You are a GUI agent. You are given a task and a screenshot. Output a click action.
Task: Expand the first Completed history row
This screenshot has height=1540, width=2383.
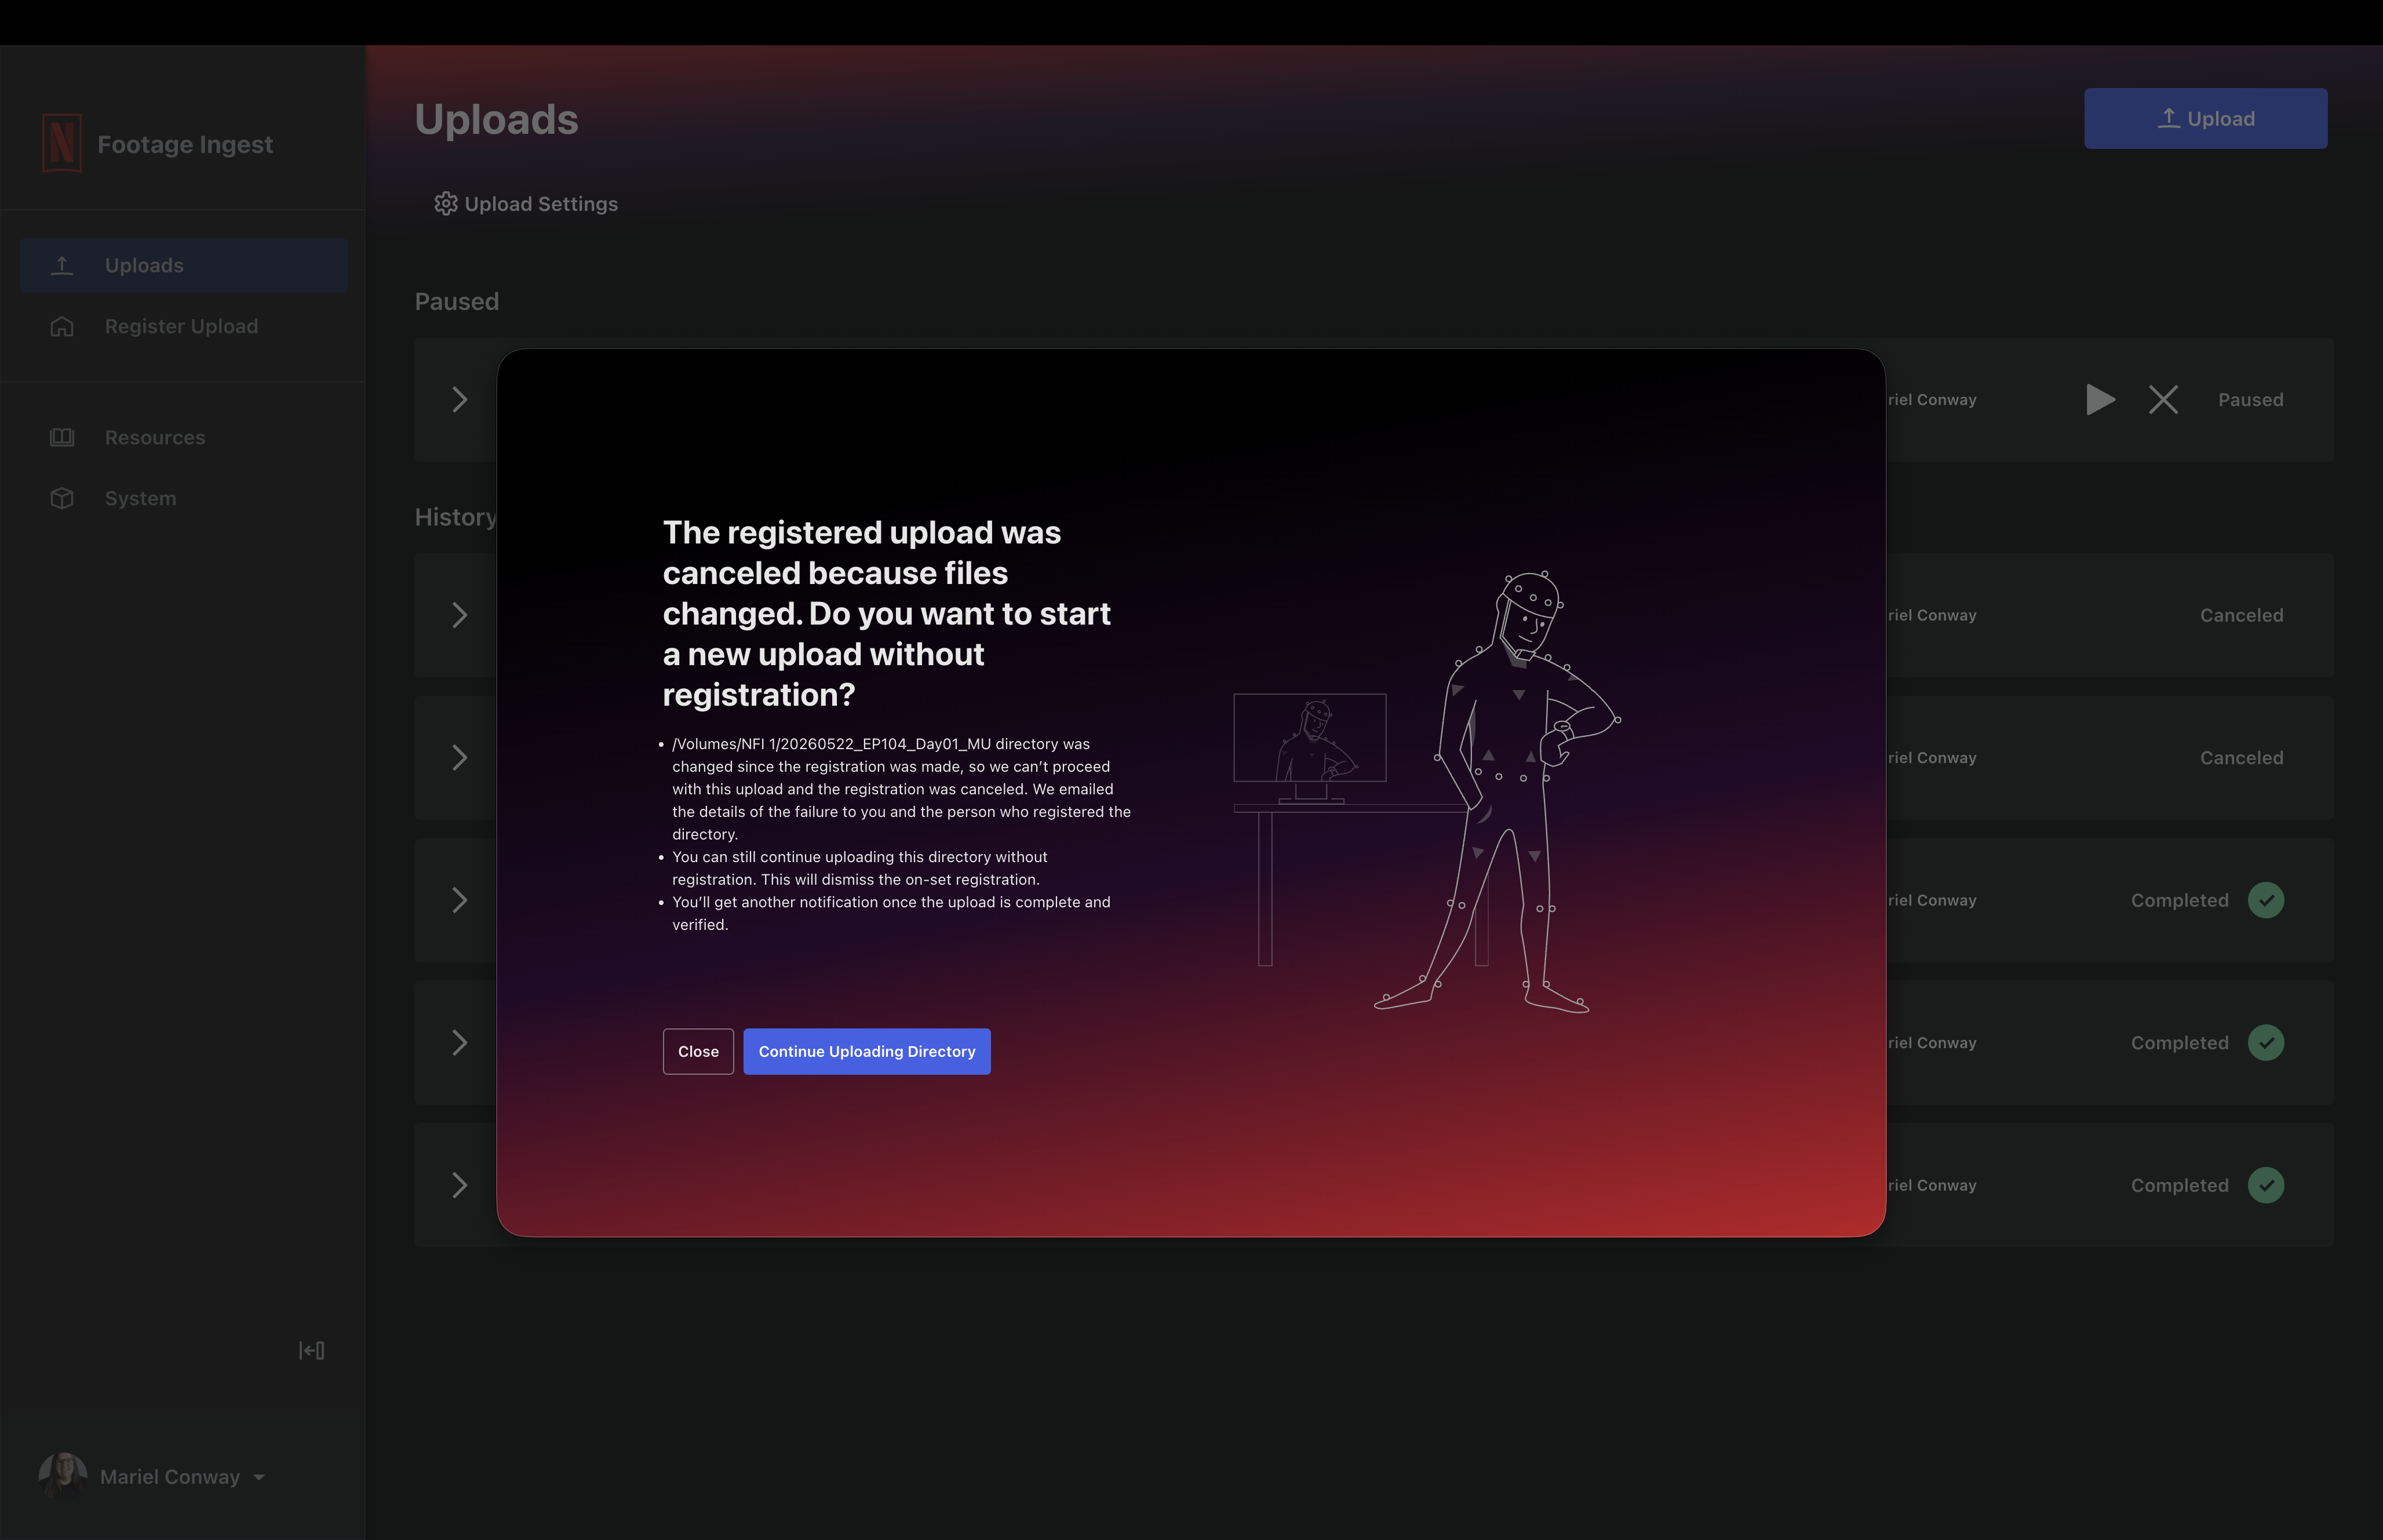pos(459,900)
